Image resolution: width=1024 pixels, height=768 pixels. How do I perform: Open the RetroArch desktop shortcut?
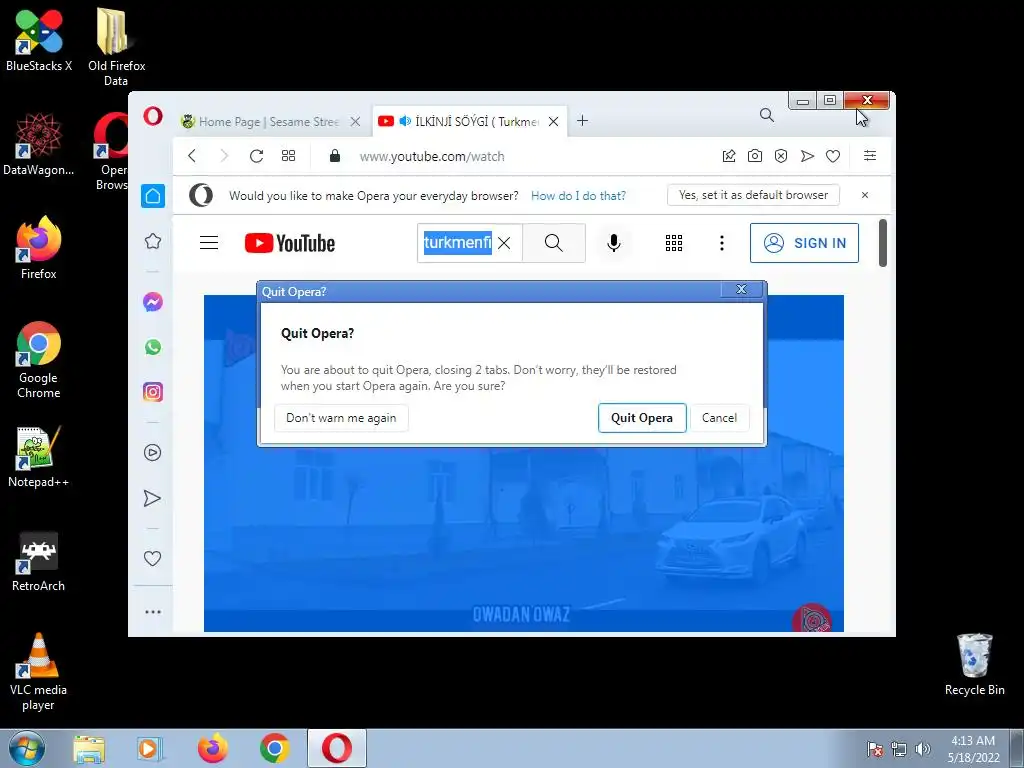coord(39,561)
